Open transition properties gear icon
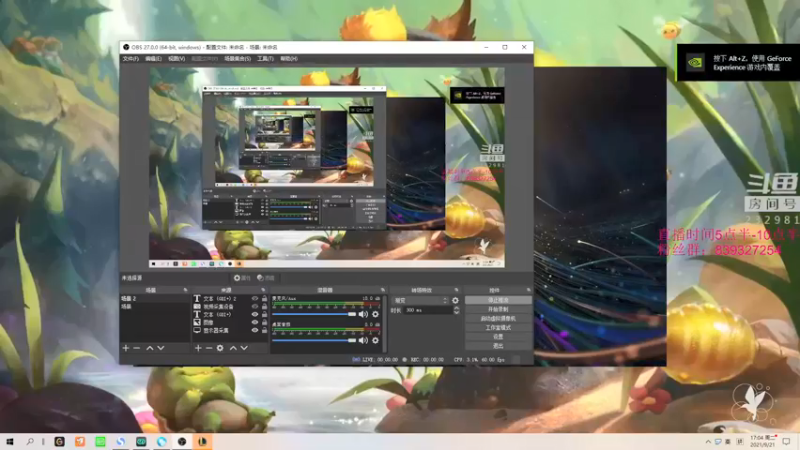The width and height of the screenshot is (800, 450). [x=456, y=301]
